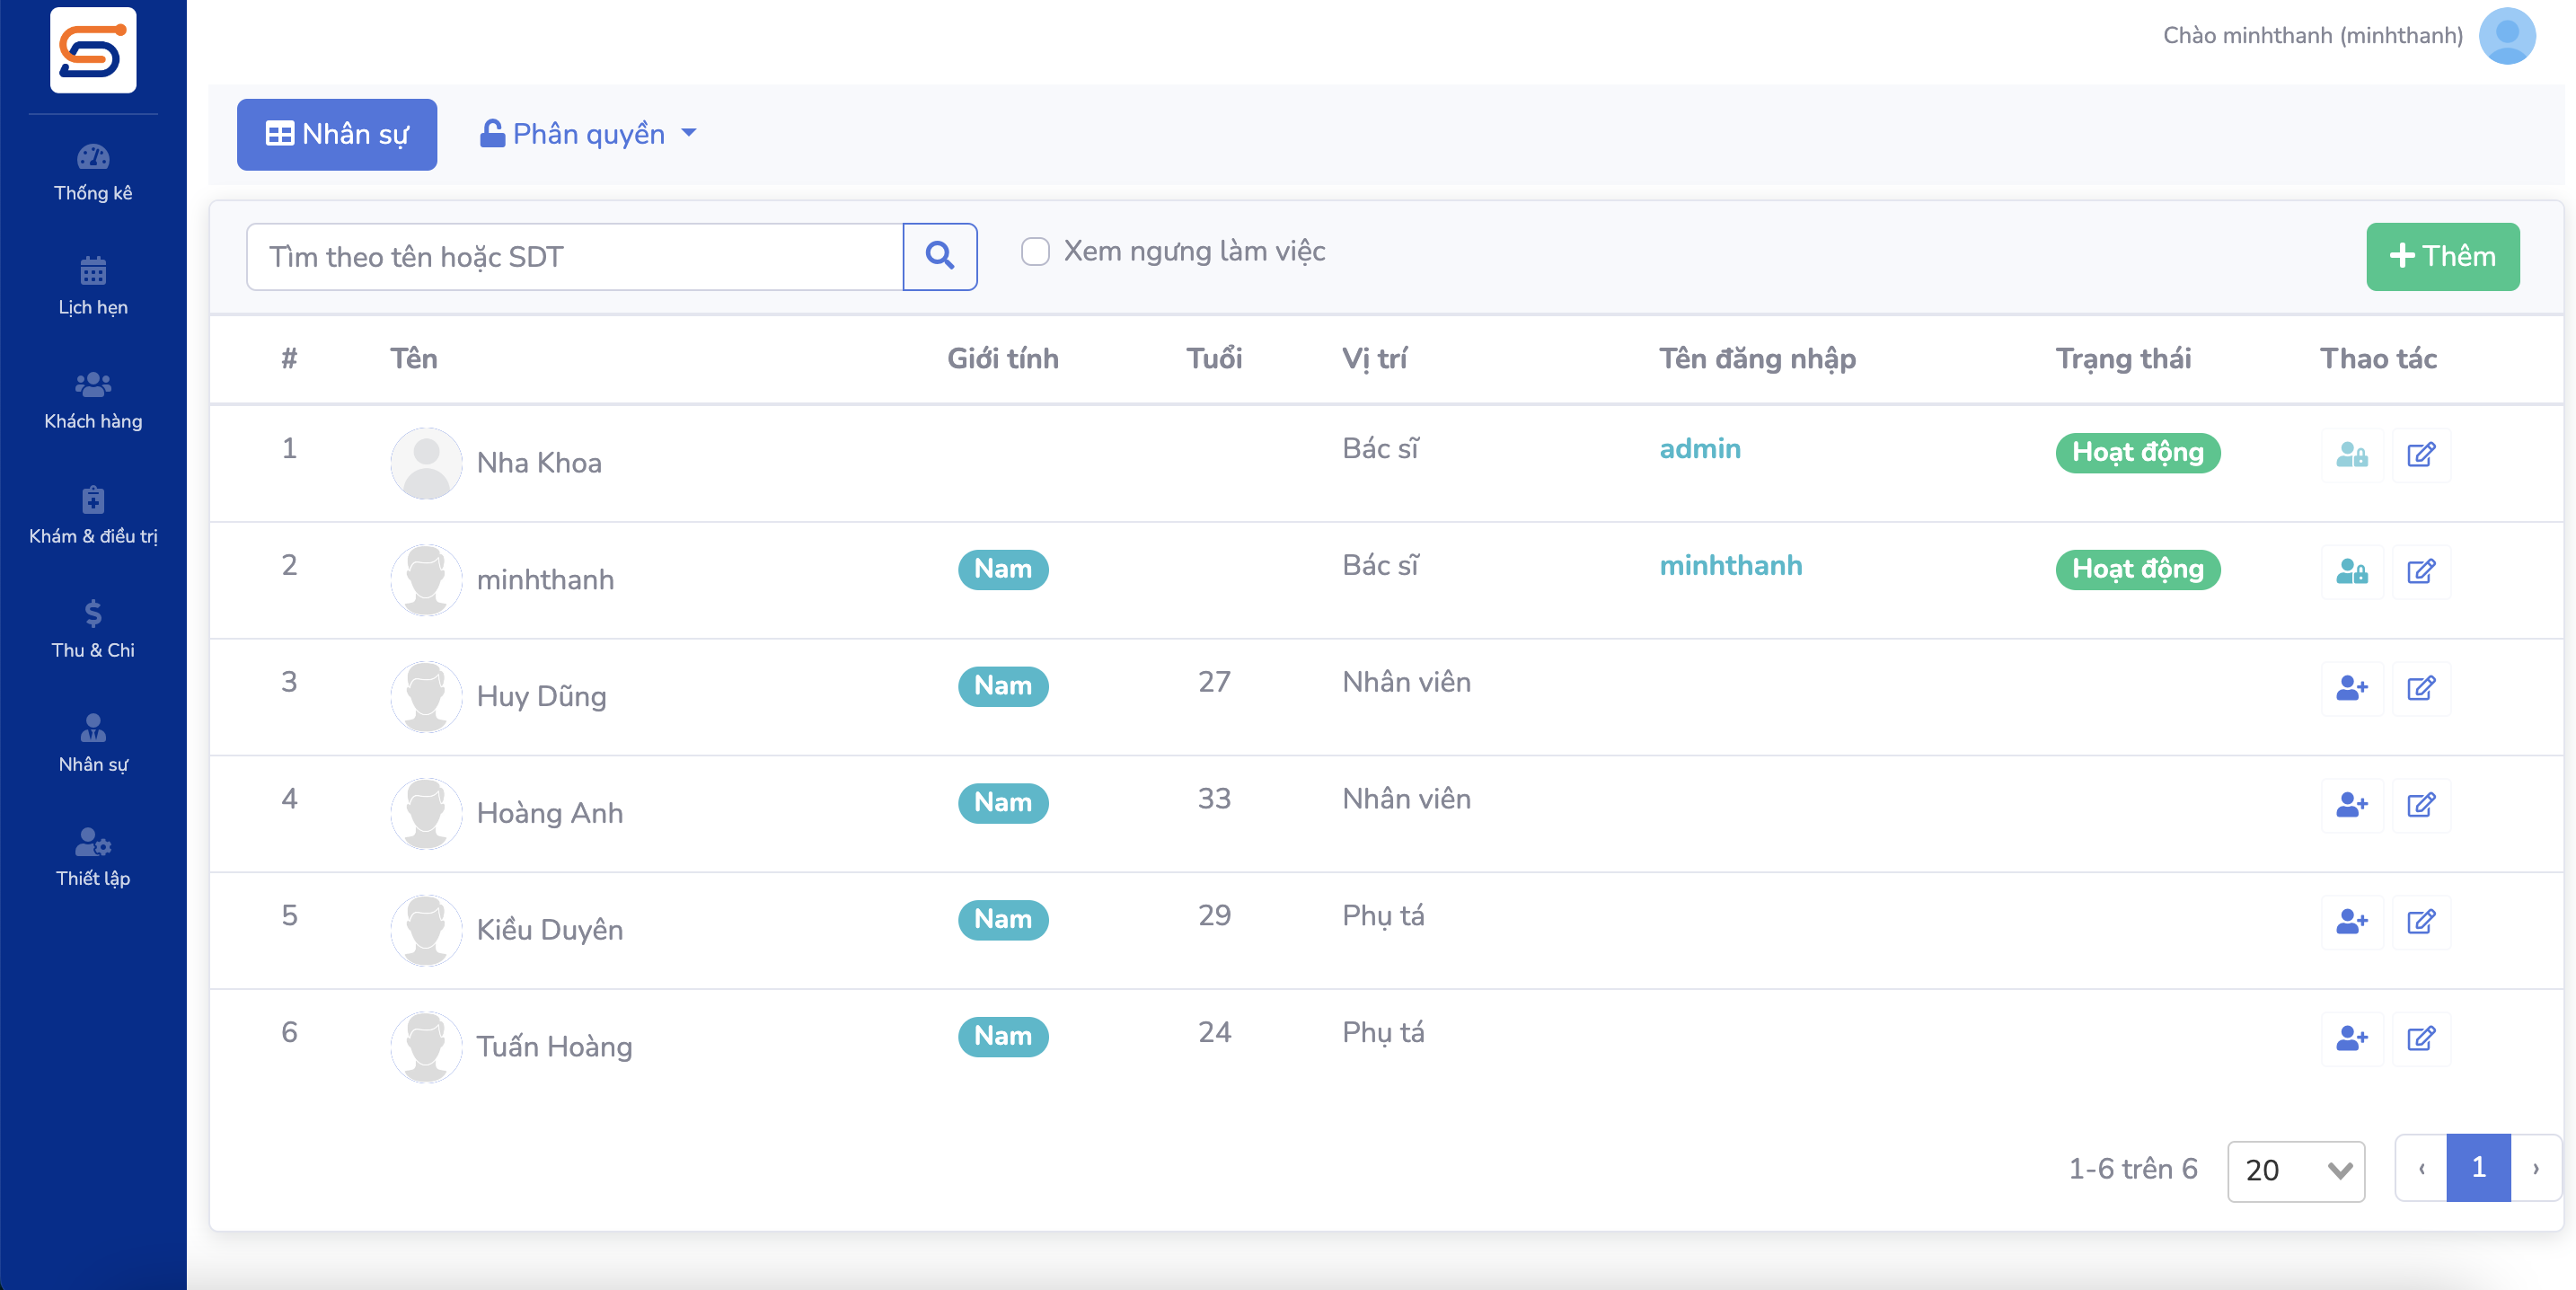The image size is (2576, 1290).
Task: Switch to the Nhân sự tab
Action: coord(337,134)
